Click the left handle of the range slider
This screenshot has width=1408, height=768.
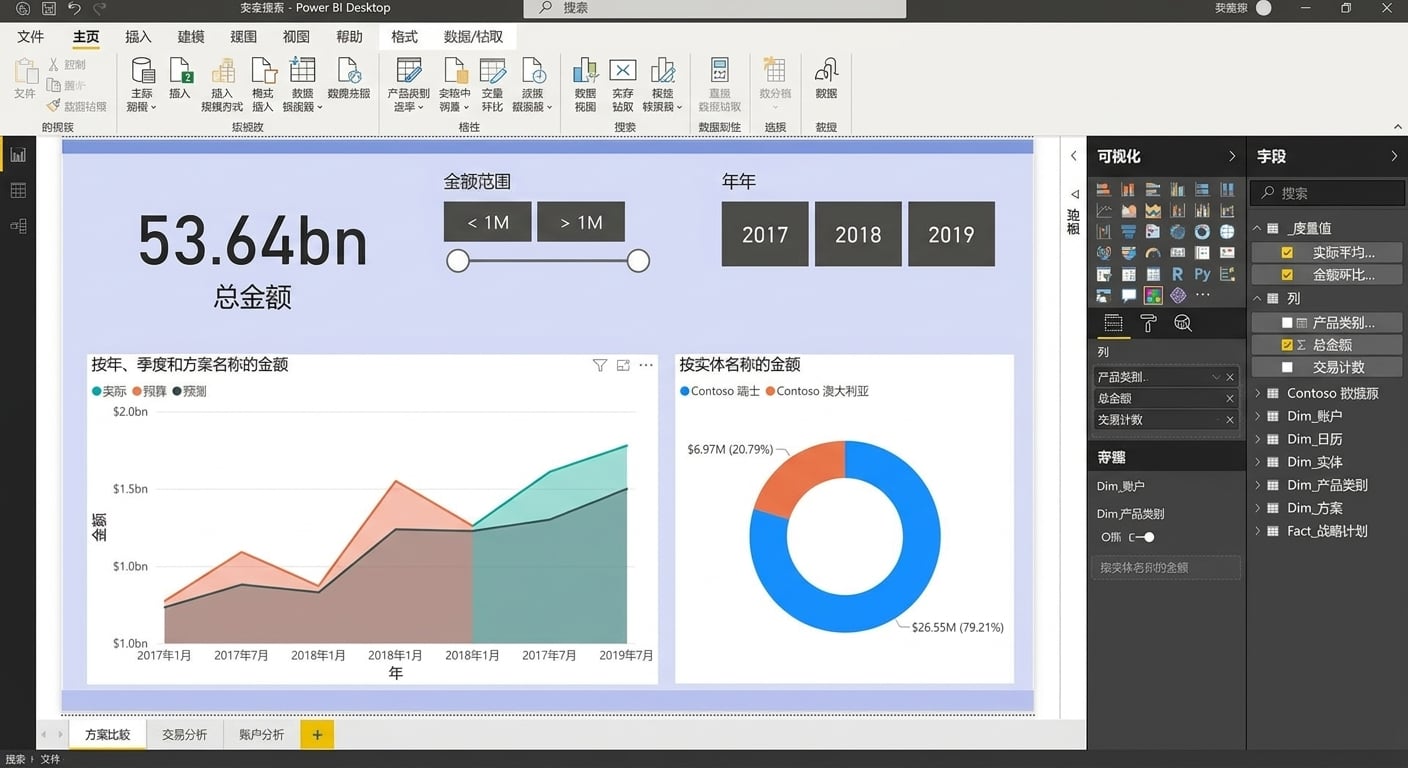tap(458, 261)
